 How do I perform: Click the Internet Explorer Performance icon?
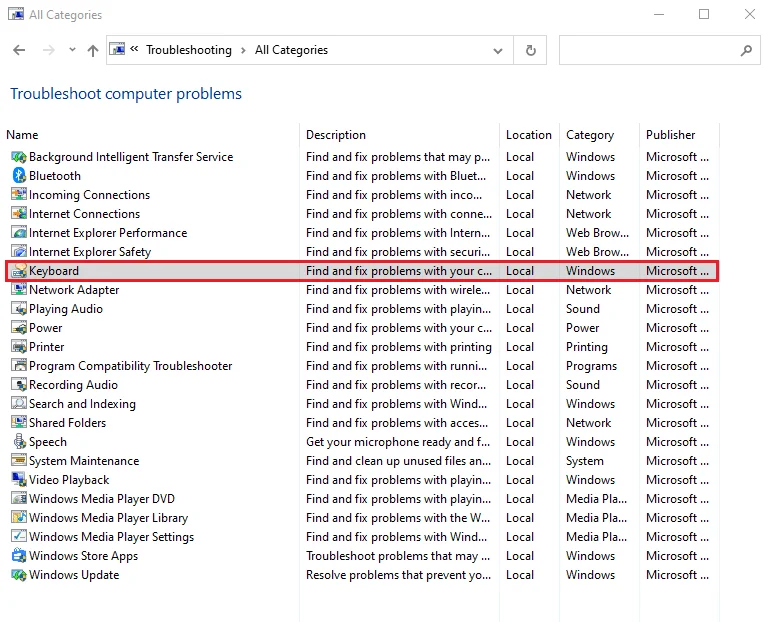pos(19,232)
